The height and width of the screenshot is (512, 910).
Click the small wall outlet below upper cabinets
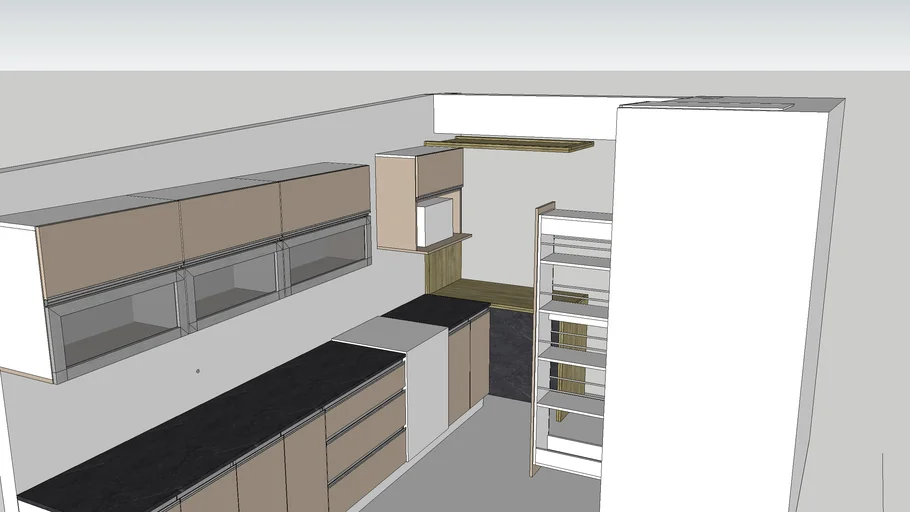pos(198,371)
